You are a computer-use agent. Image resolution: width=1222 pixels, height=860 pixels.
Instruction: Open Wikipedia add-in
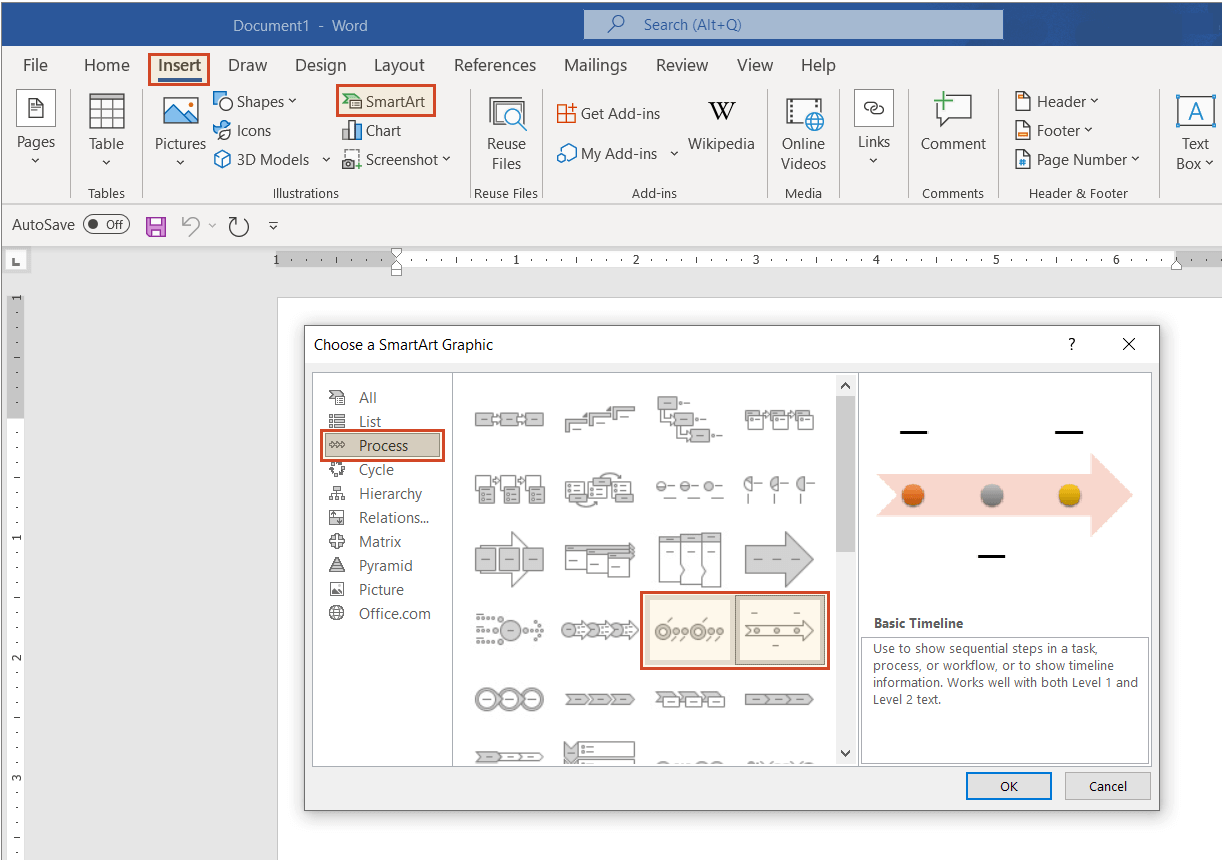click(721, 125)
